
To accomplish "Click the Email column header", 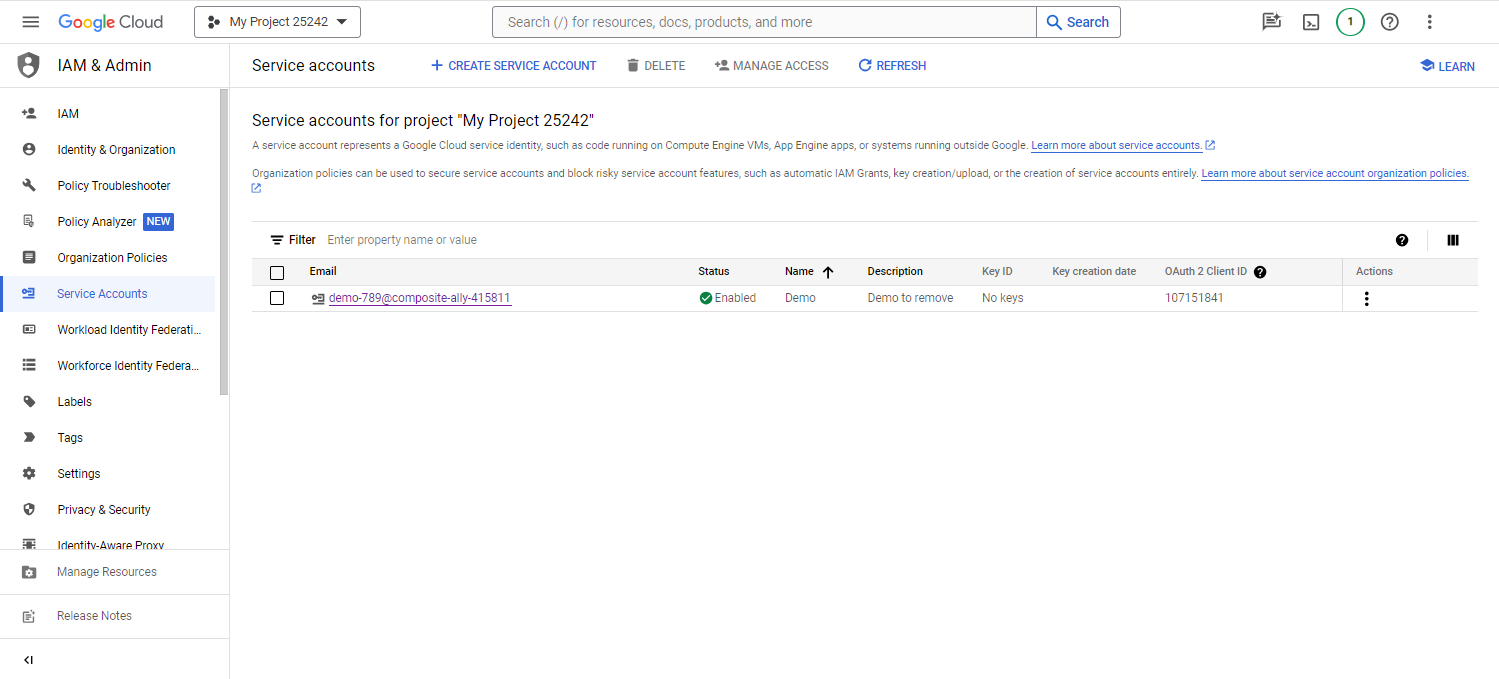I will click(x=323, y=272).
